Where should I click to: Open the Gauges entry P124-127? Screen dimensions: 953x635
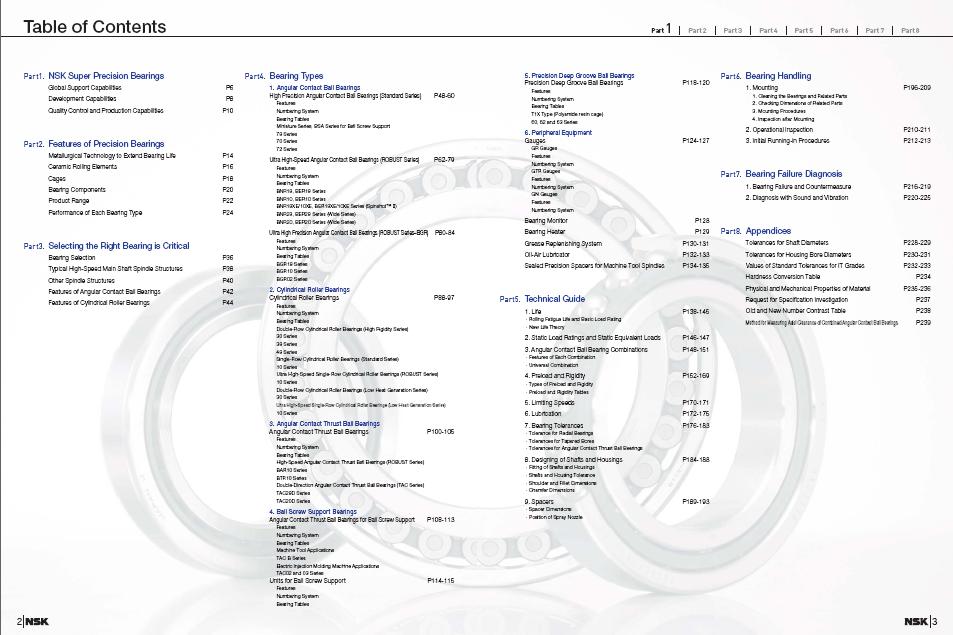point(535,140)
